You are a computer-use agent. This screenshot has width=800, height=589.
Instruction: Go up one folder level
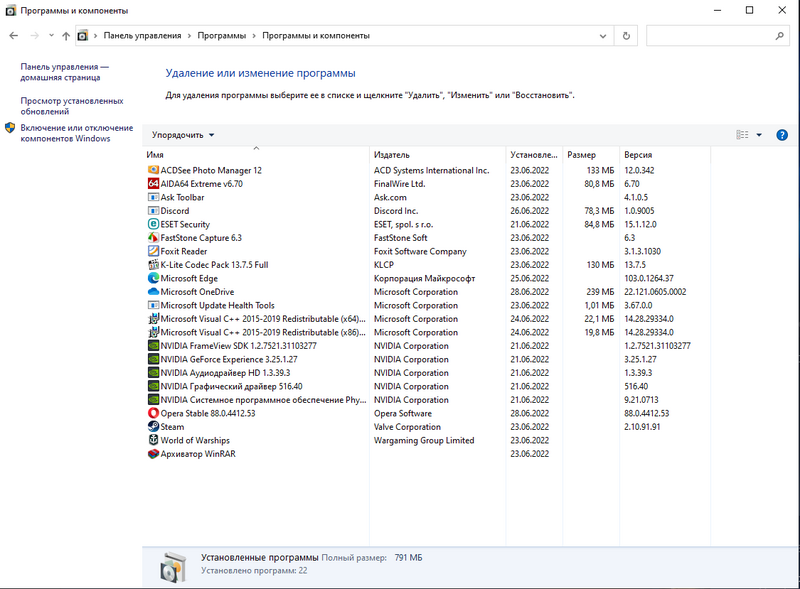[66, 36]
